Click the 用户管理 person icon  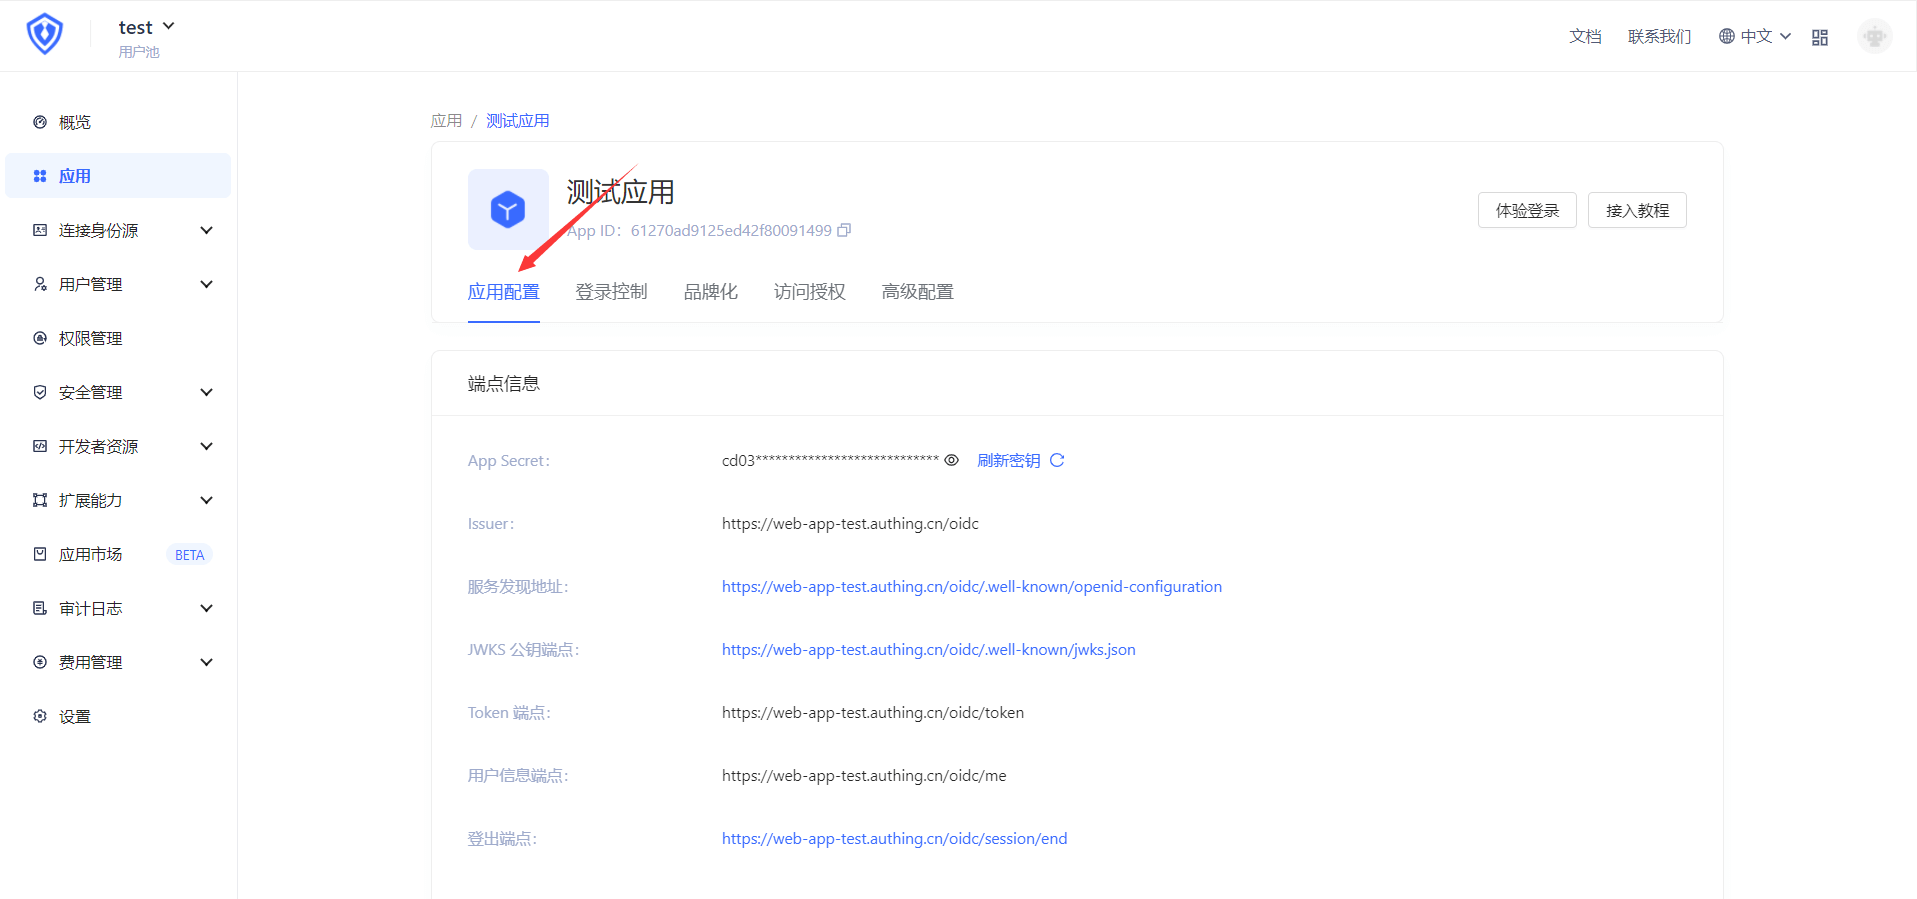click(x=40, y=284)
